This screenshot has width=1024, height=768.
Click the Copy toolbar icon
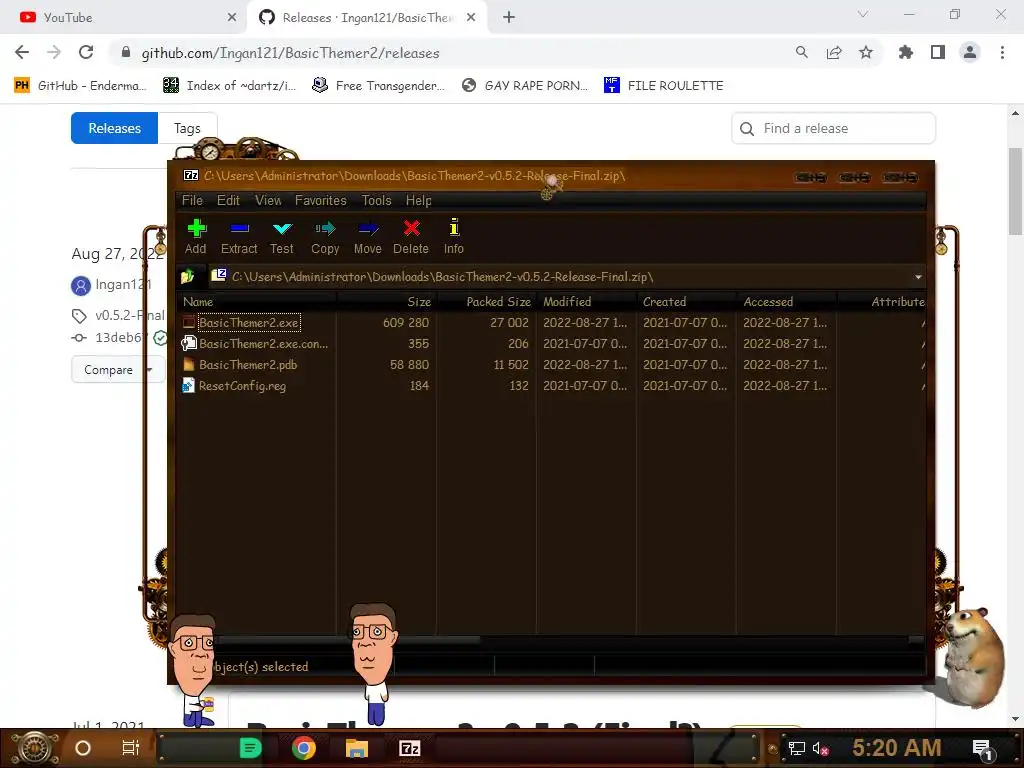click(325, 236)
